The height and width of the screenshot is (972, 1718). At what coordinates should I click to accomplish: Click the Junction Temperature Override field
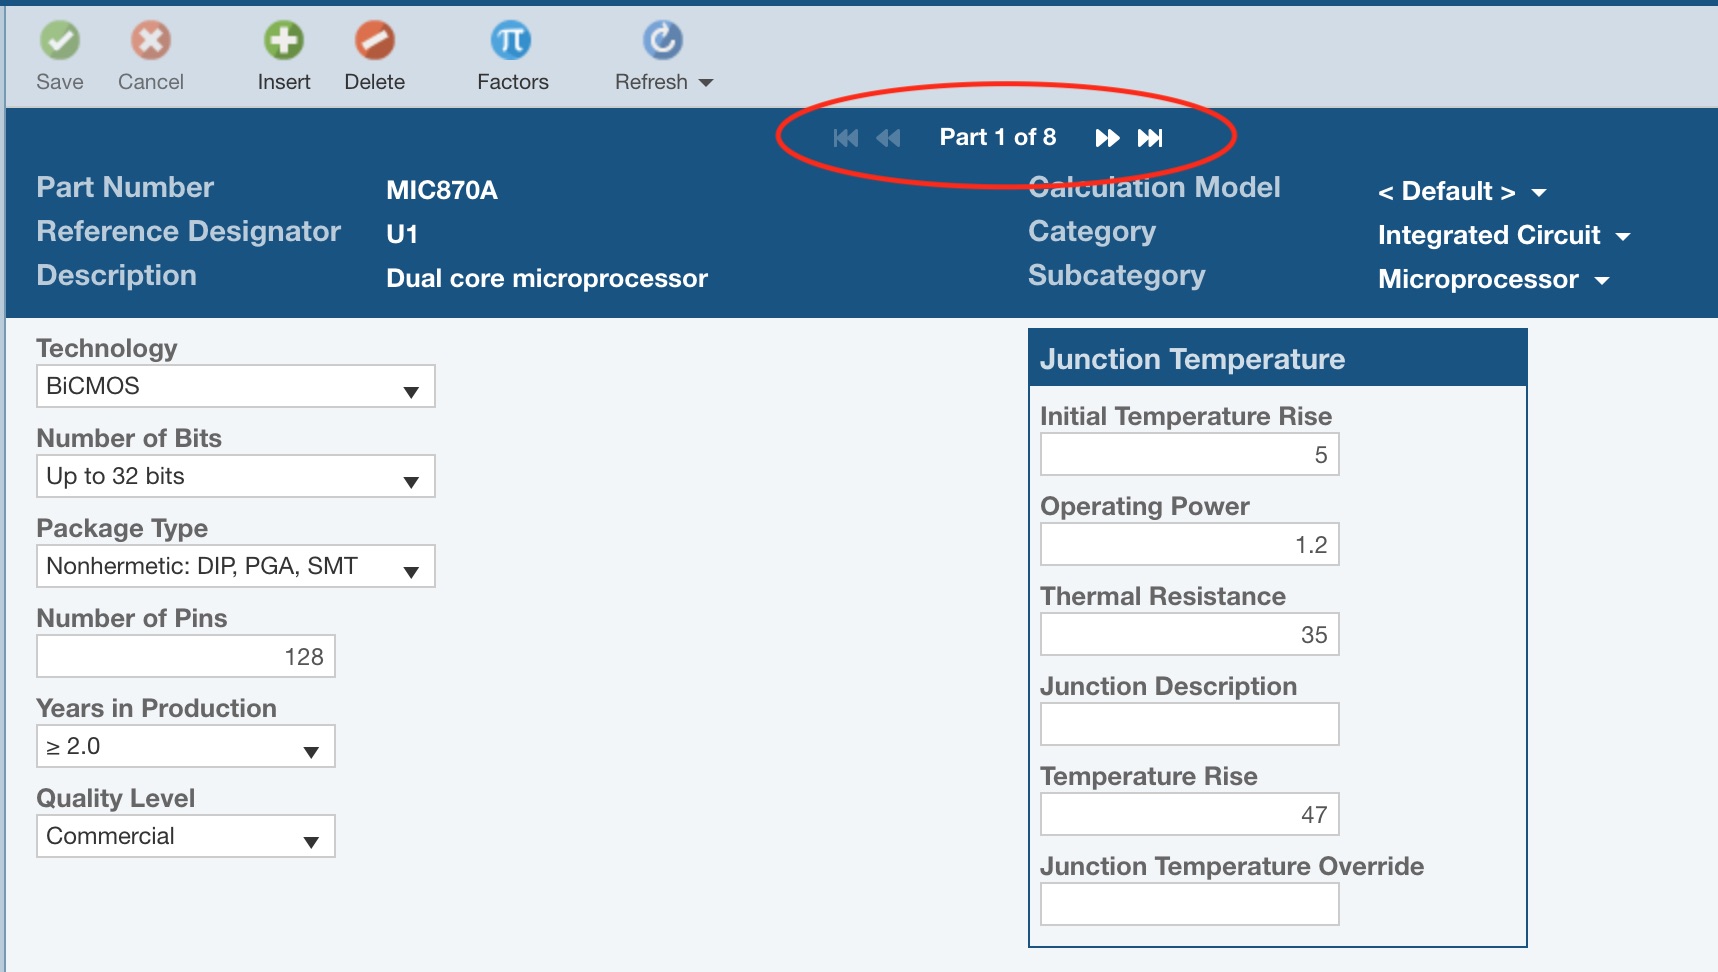click(1189, 905)
